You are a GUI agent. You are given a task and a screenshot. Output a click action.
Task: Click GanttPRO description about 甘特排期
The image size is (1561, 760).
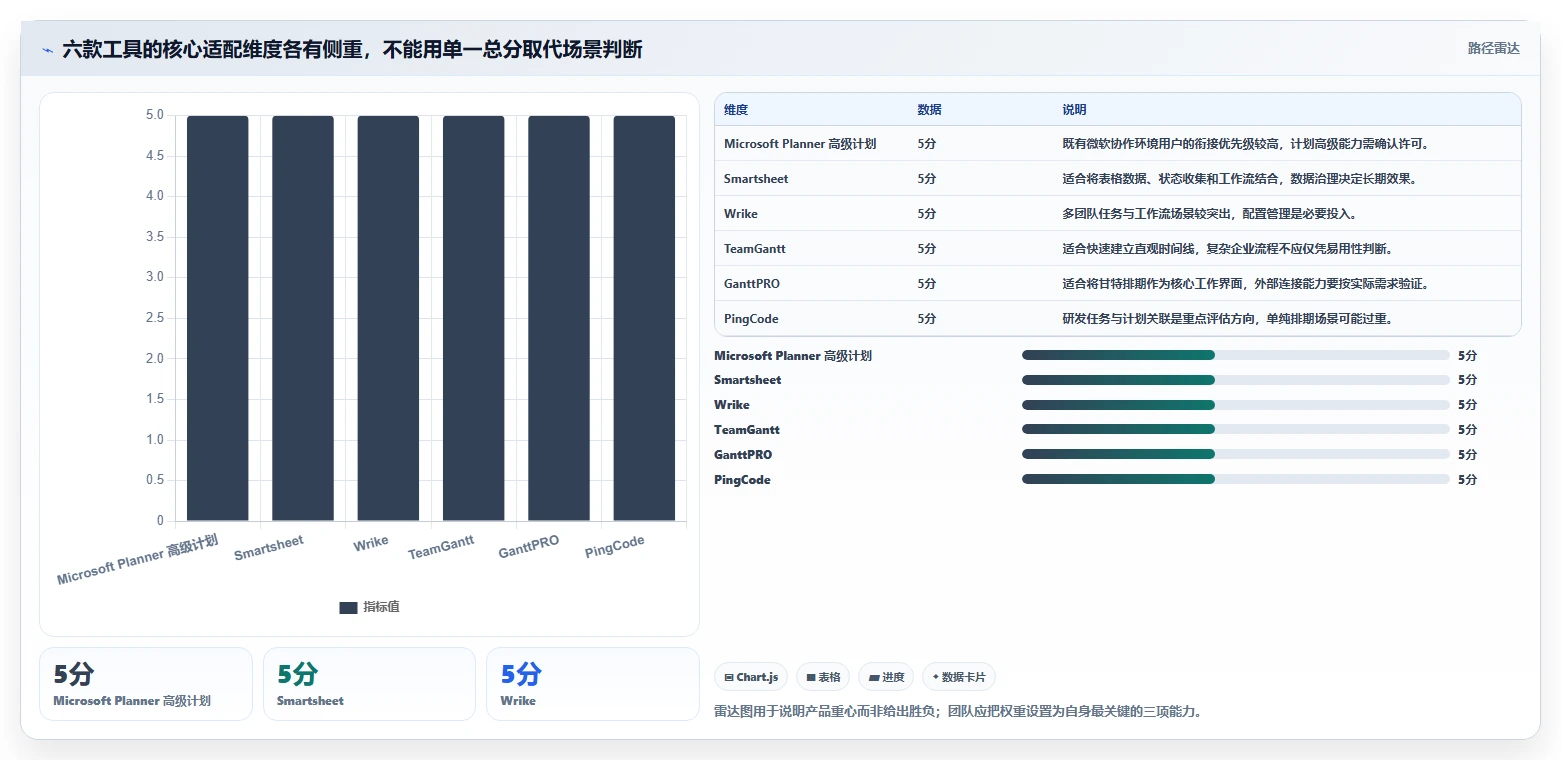1246,284
